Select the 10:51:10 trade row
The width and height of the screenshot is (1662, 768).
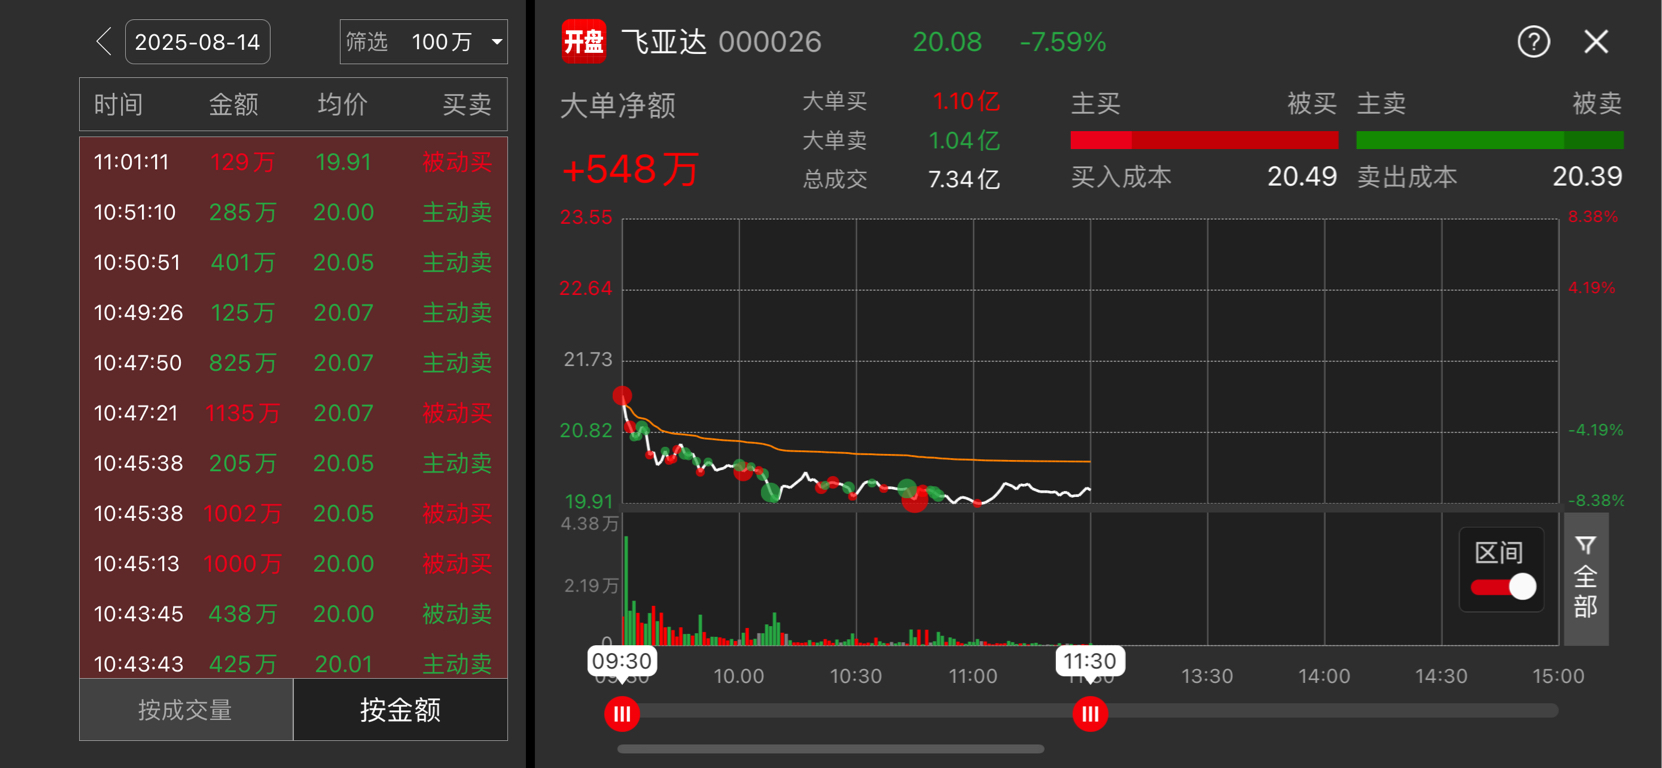pyautogui.click(x=294, y=212)
